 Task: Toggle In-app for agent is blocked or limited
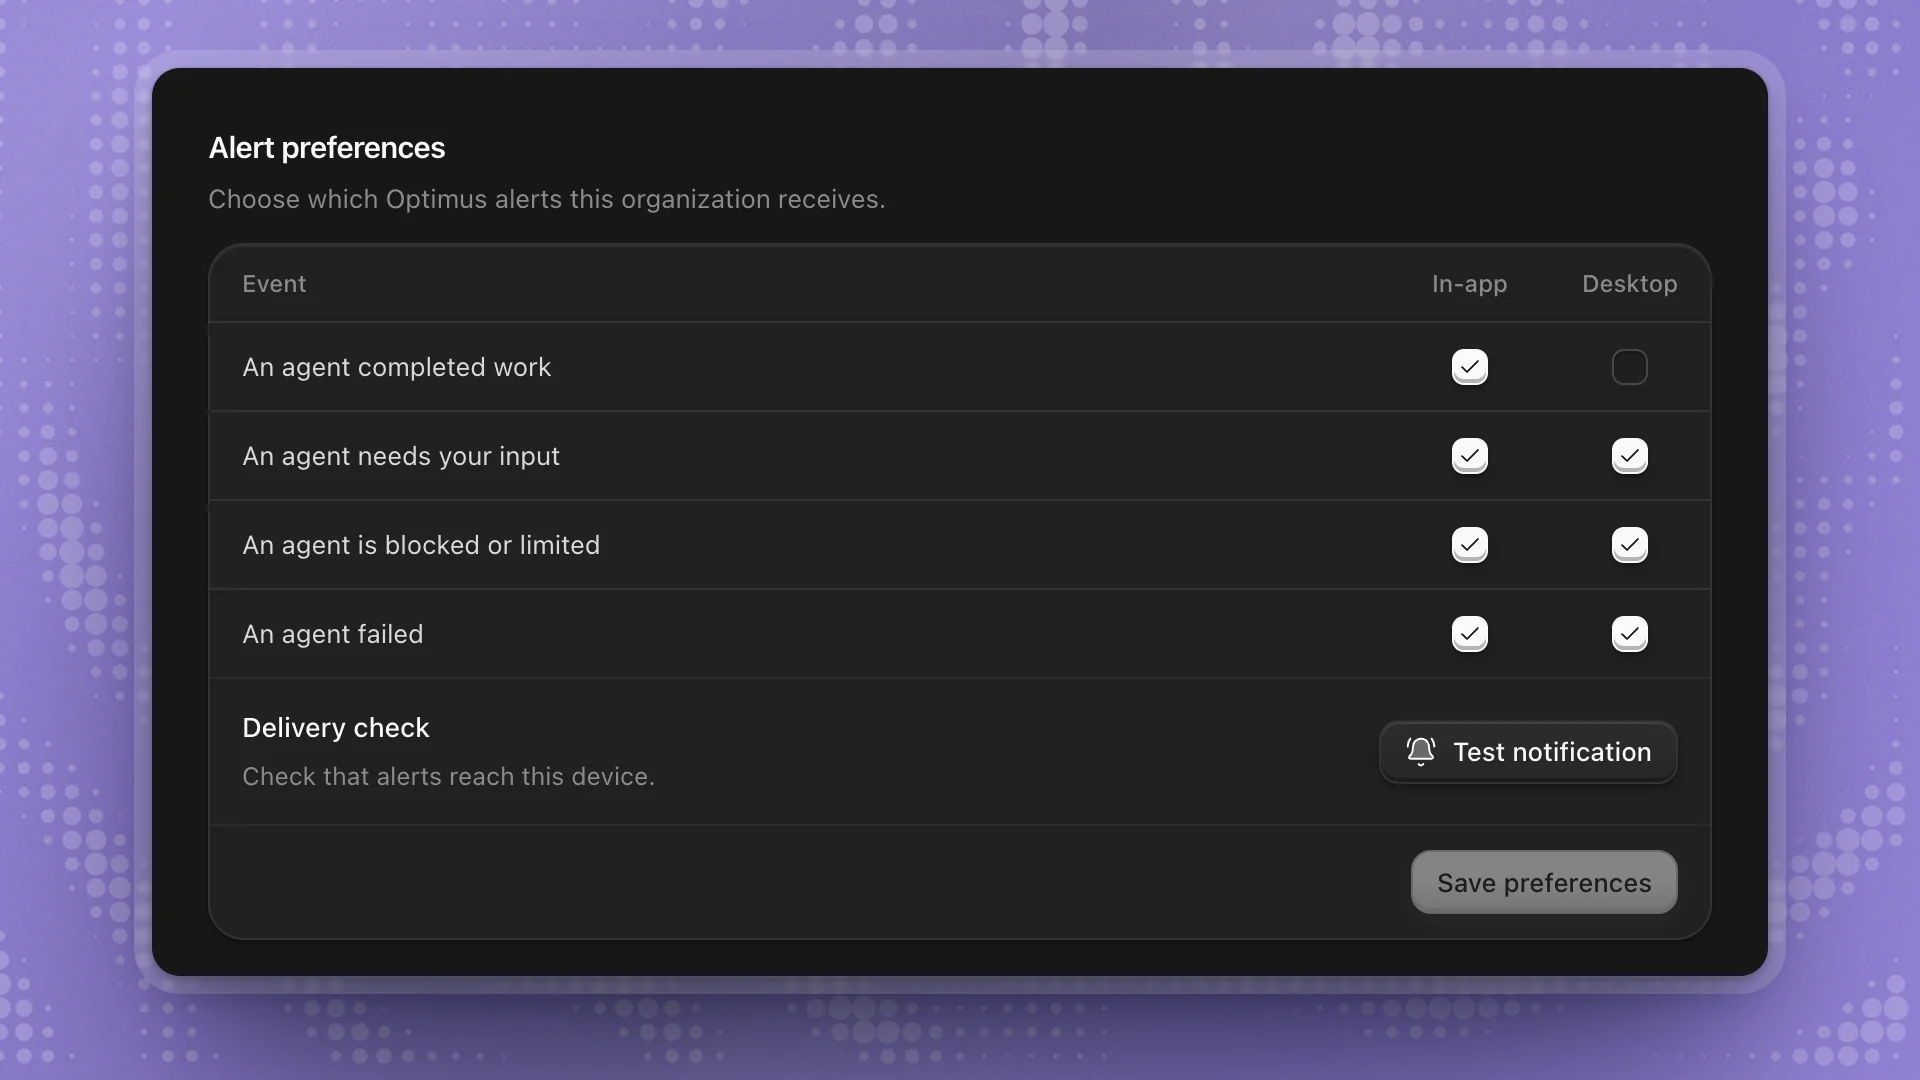(x=1469, y=545)
